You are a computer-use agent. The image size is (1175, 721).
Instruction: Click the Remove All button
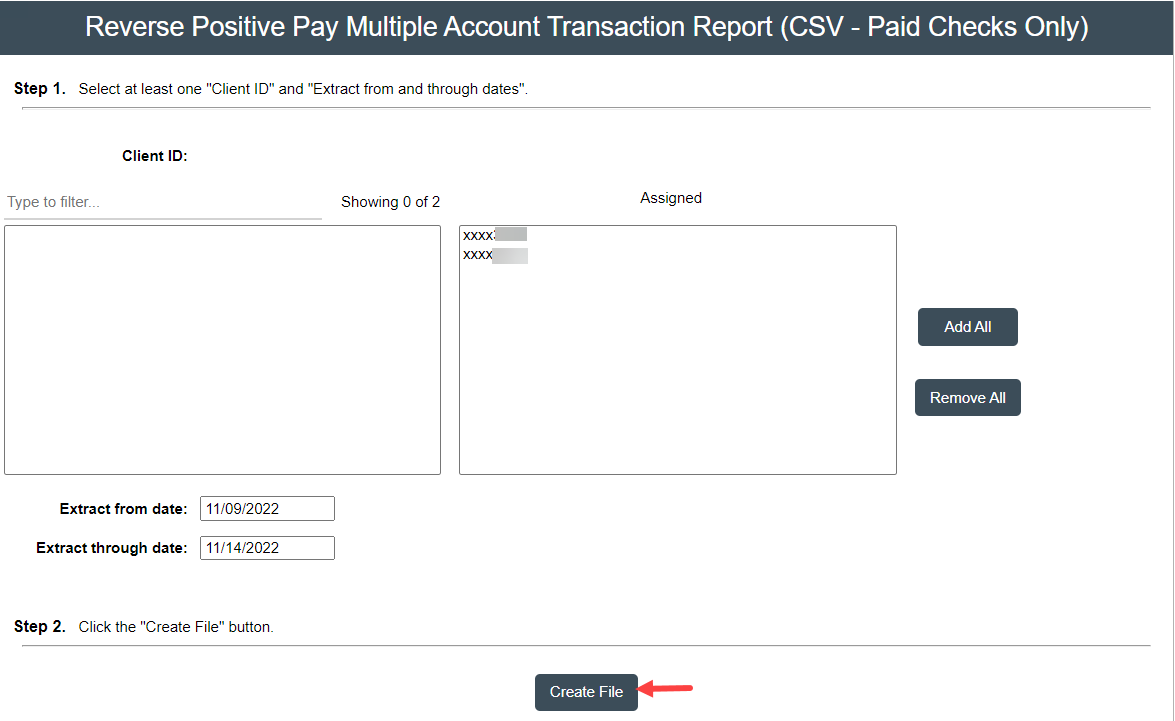(x=967, y=397)
